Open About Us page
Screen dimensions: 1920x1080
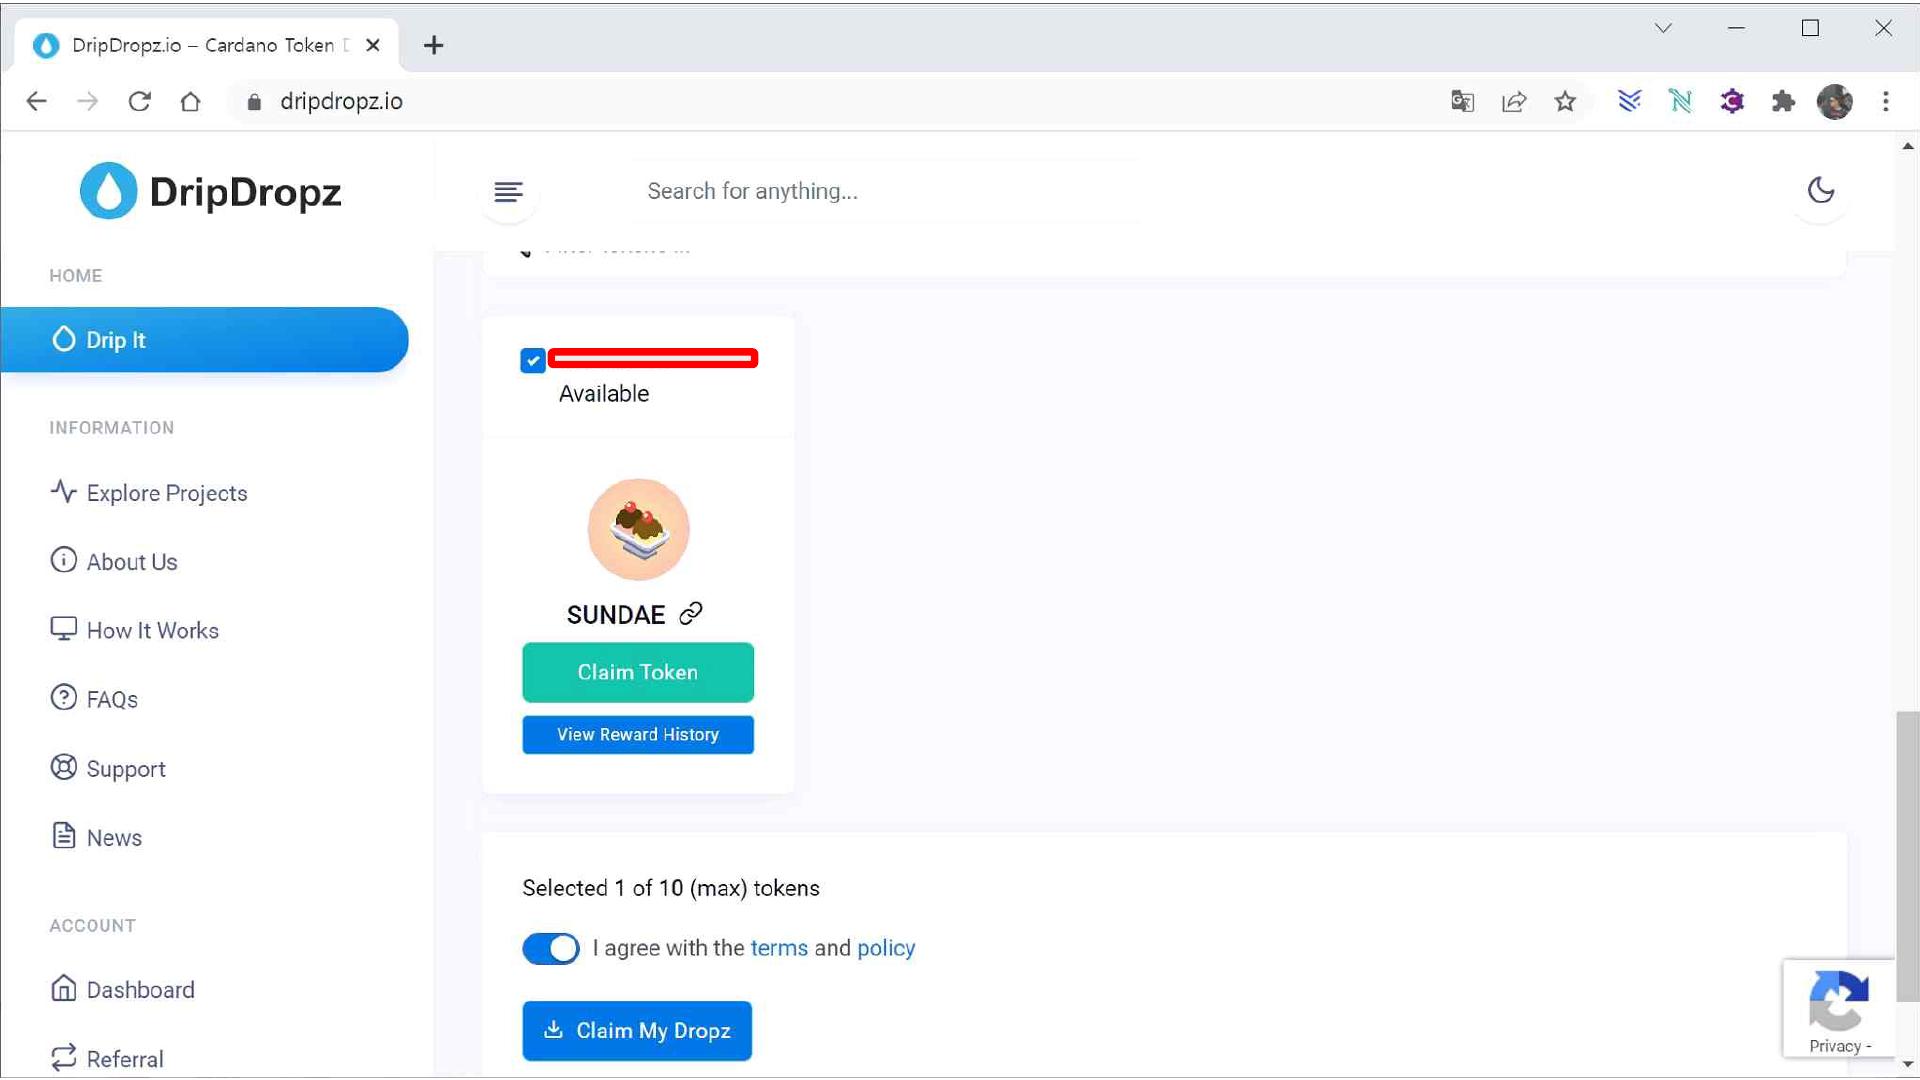point(114,562)
